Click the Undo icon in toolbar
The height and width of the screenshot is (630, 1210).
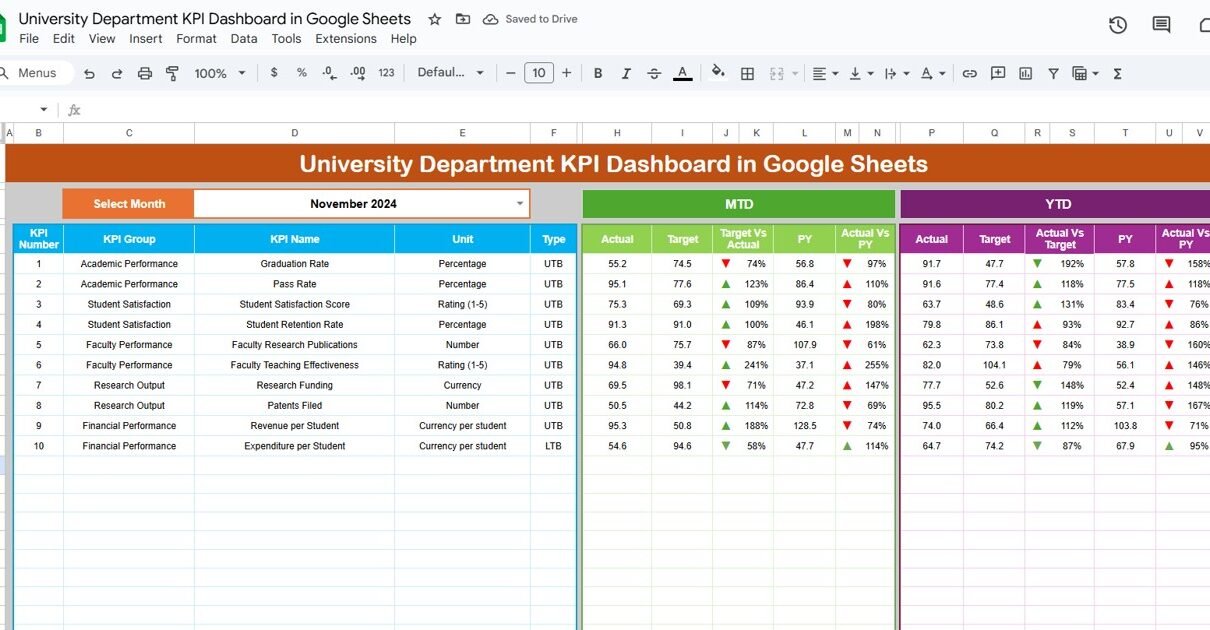[89, 73]
